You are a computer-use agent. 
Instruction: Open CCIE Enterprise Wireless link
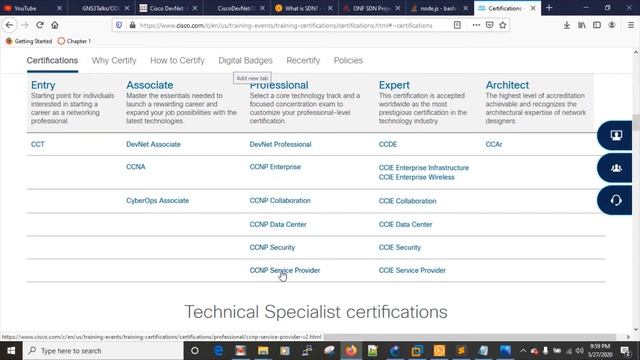[x=416, y=177]
